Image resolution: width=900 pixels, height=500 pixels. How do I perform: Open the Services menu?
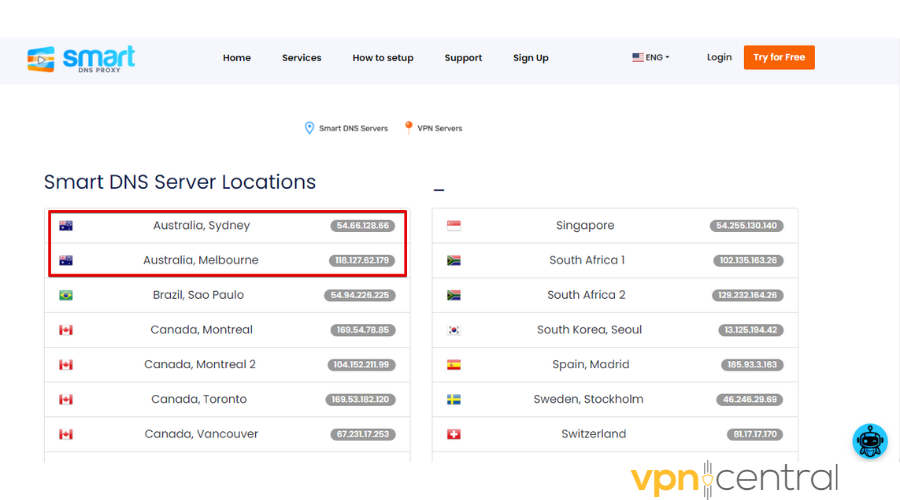(x=301, y=58)
